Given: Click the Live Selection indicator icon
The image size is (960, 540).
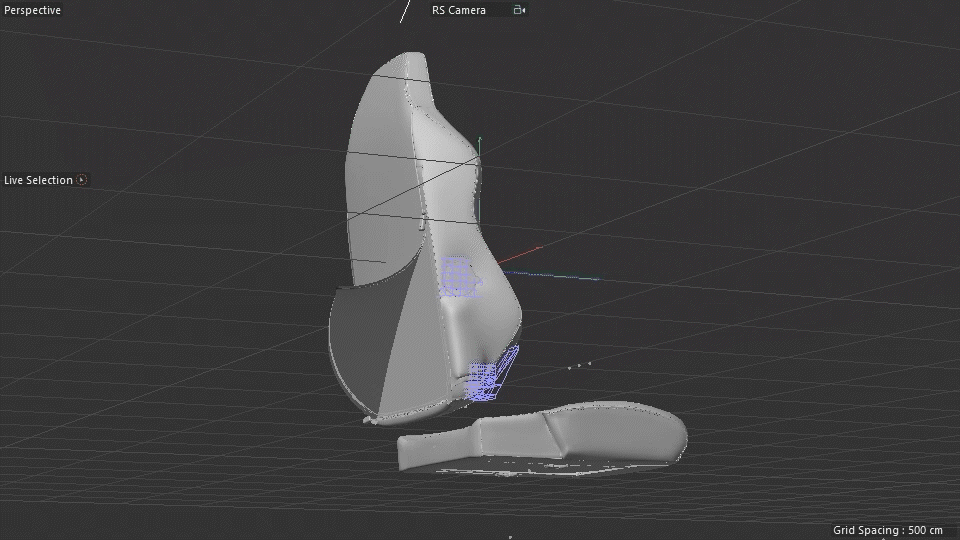Looking at the screenshot, I should pos(81,179).
